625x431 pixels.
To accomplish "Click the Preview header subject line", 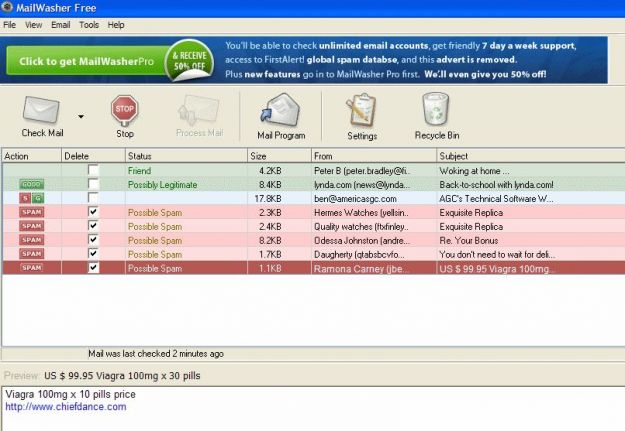I will click(122, 376).
